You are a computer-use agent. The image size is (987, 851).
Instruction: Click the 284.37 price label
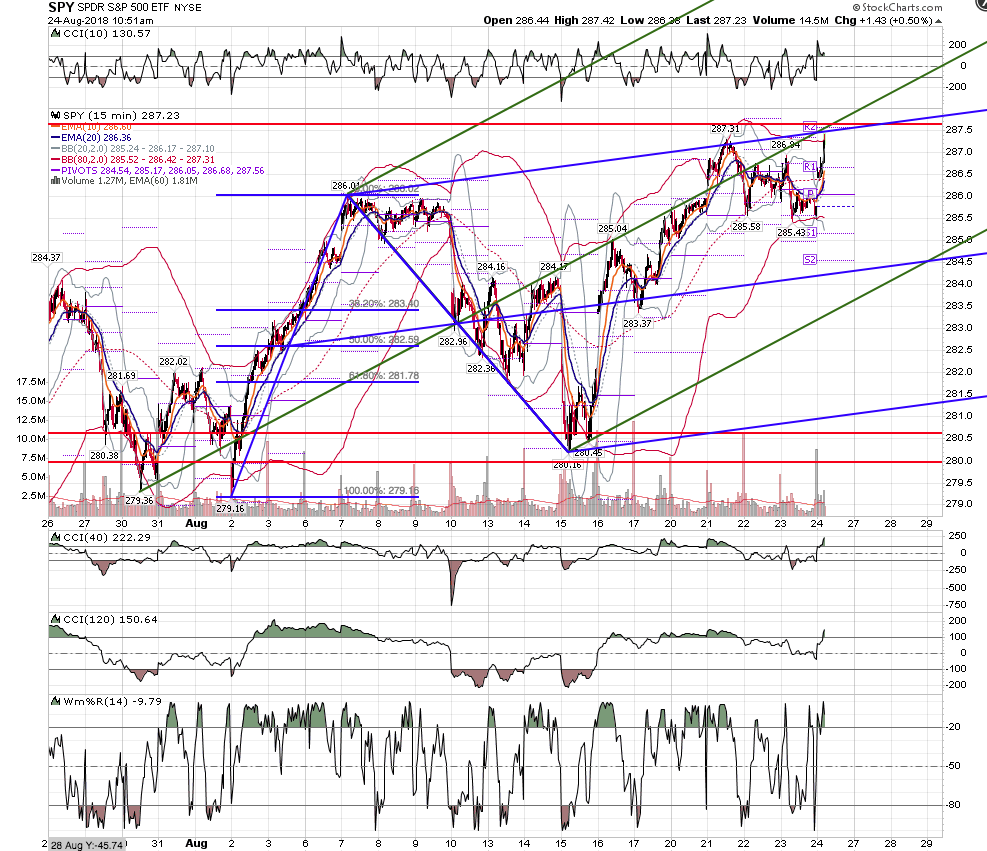(47, 257)
